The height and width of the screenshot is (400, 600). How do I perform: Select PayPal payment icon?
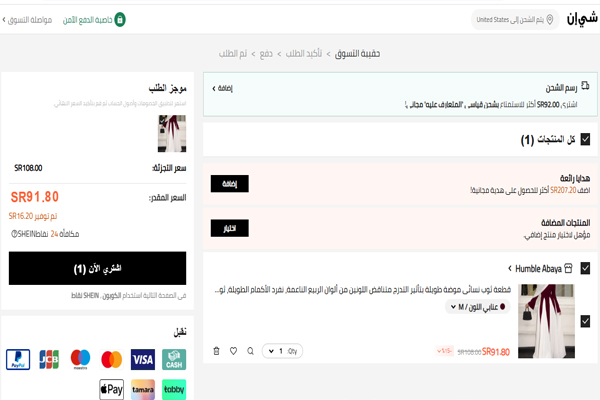(x=18, y=359)
